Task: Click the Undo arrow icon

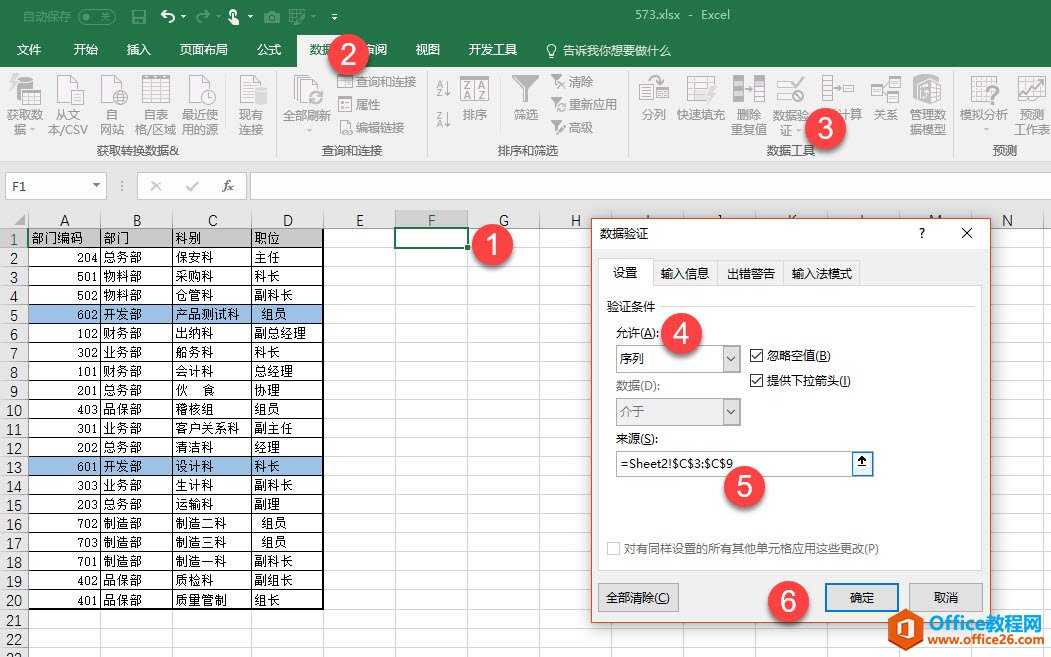Action: pos(167,17)
